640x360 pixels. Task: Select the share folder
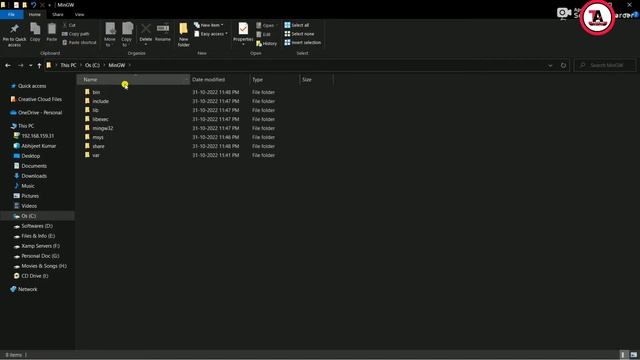pos(98,146)
